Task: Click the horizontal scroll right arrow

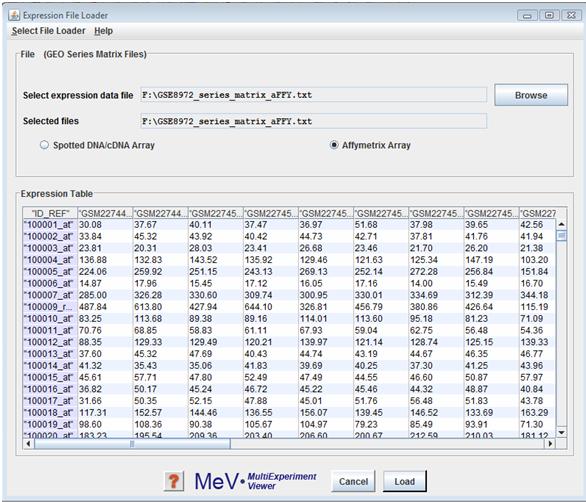Action: tap(549, 444)
